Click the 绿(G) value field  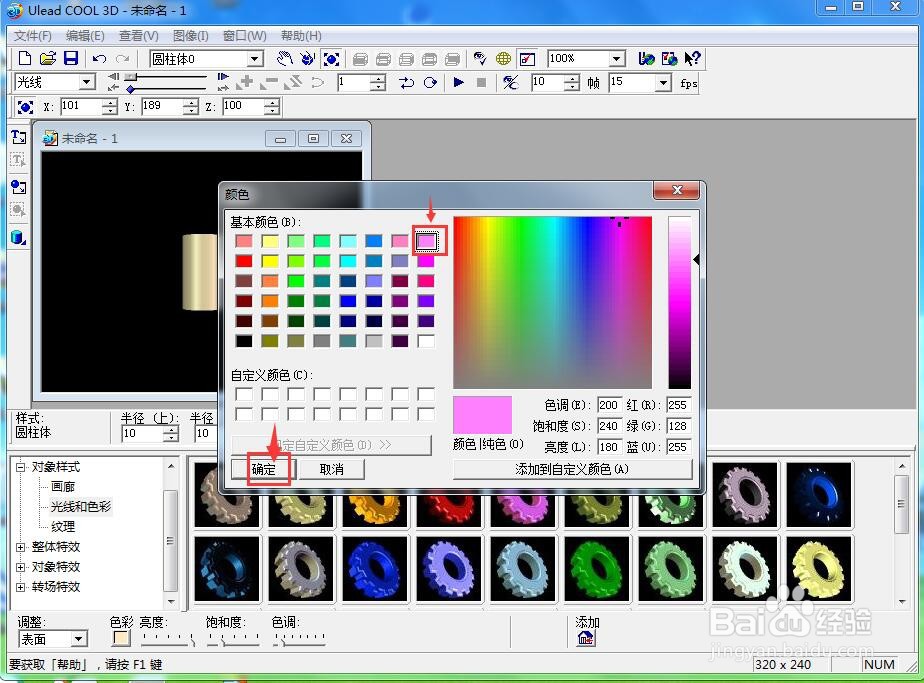coord(678,425)
